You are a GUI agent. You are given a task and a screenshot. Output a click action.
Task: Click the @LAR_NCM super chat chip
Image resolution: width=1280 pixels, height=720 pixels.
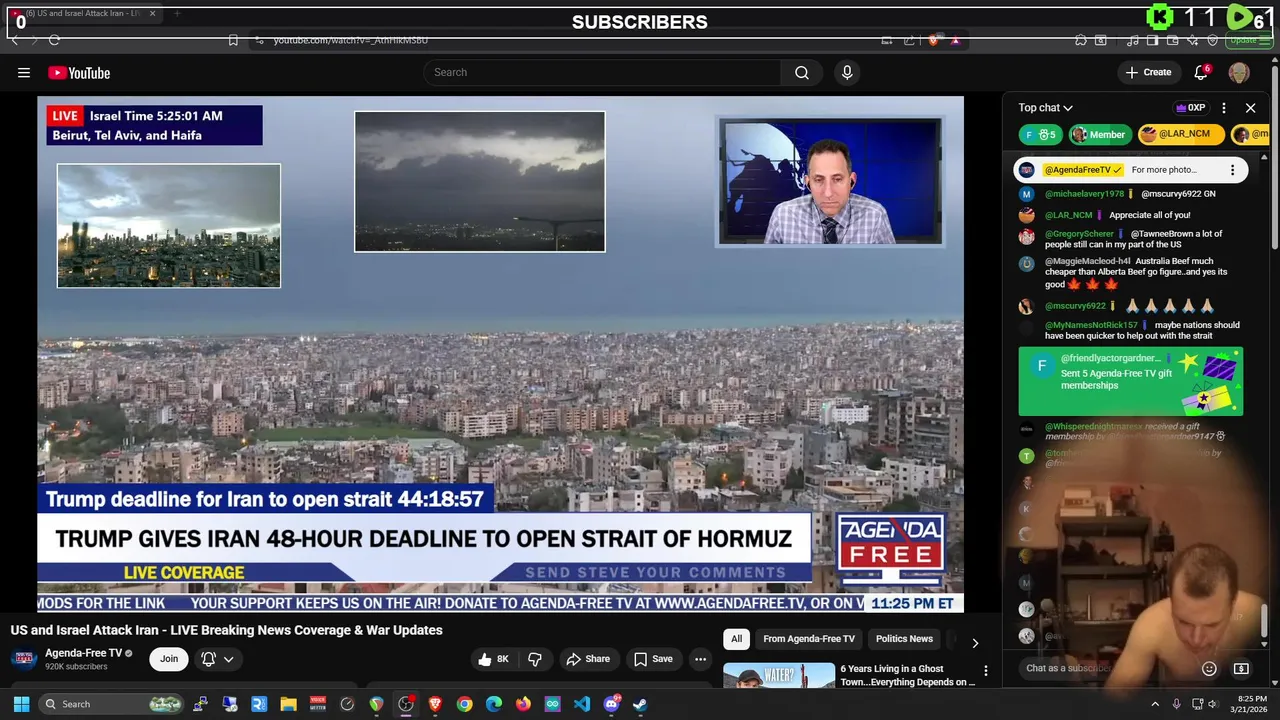click(1181, 134)
